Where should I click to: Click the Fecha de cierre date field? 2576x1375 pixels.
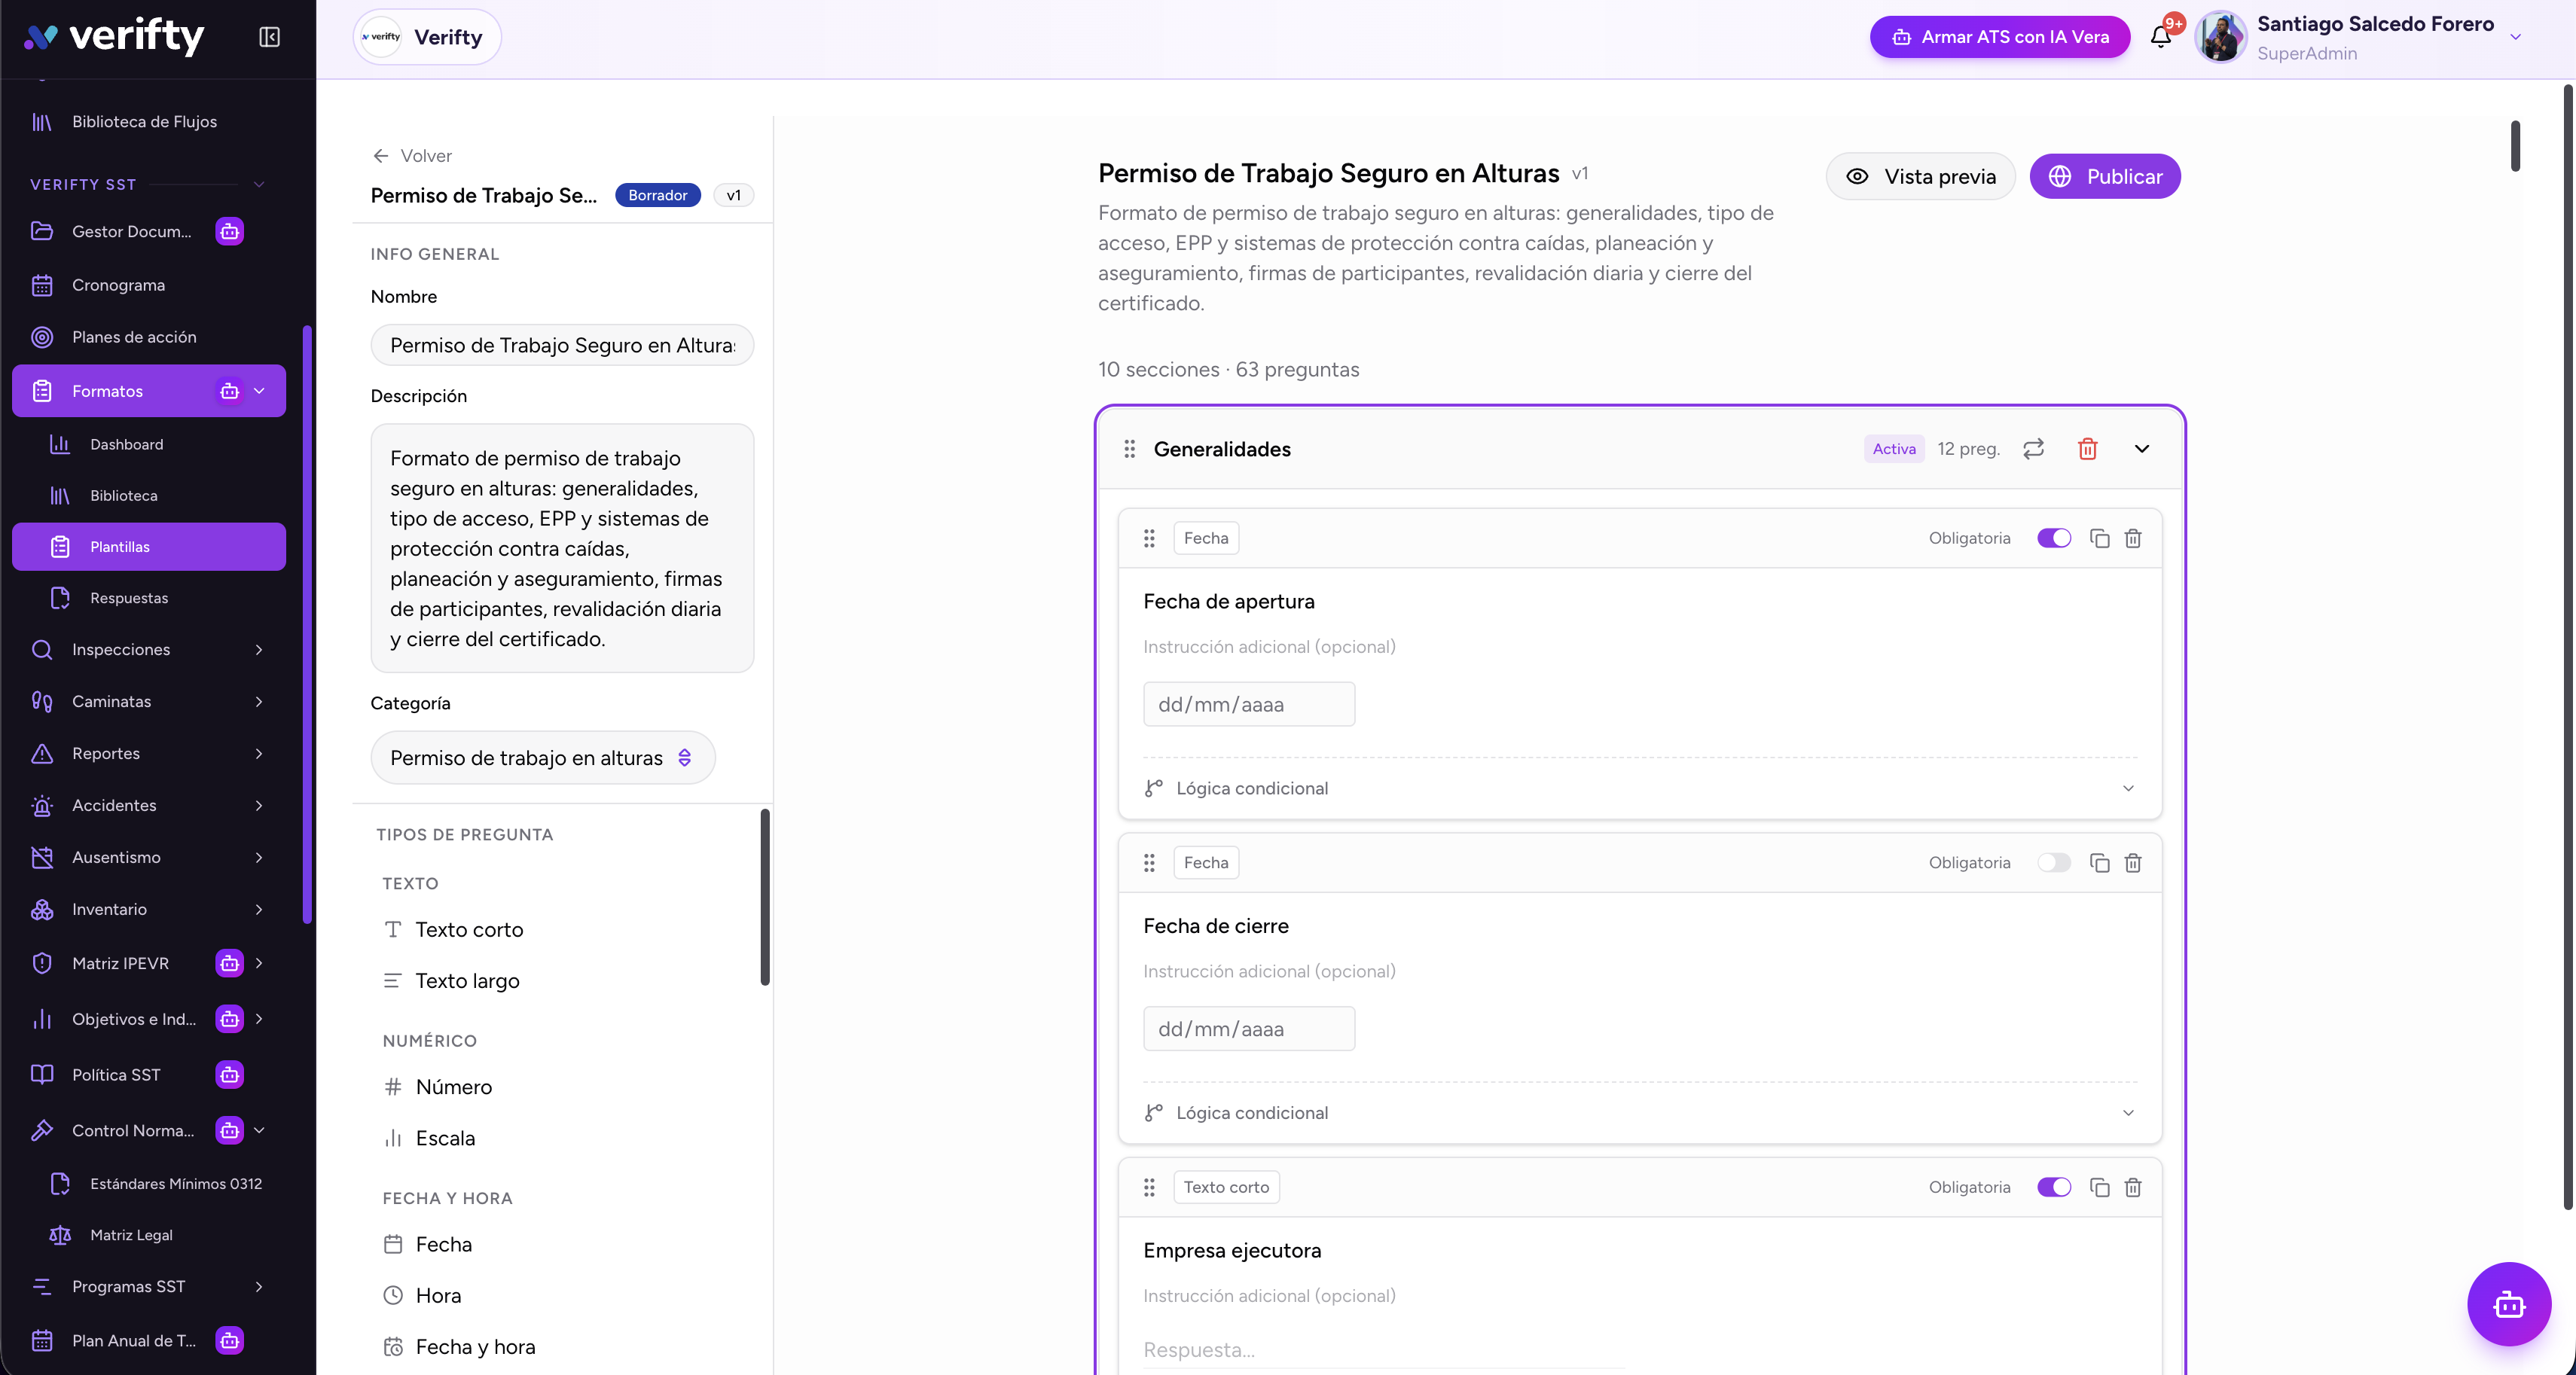click(x=1249, y=1029)
